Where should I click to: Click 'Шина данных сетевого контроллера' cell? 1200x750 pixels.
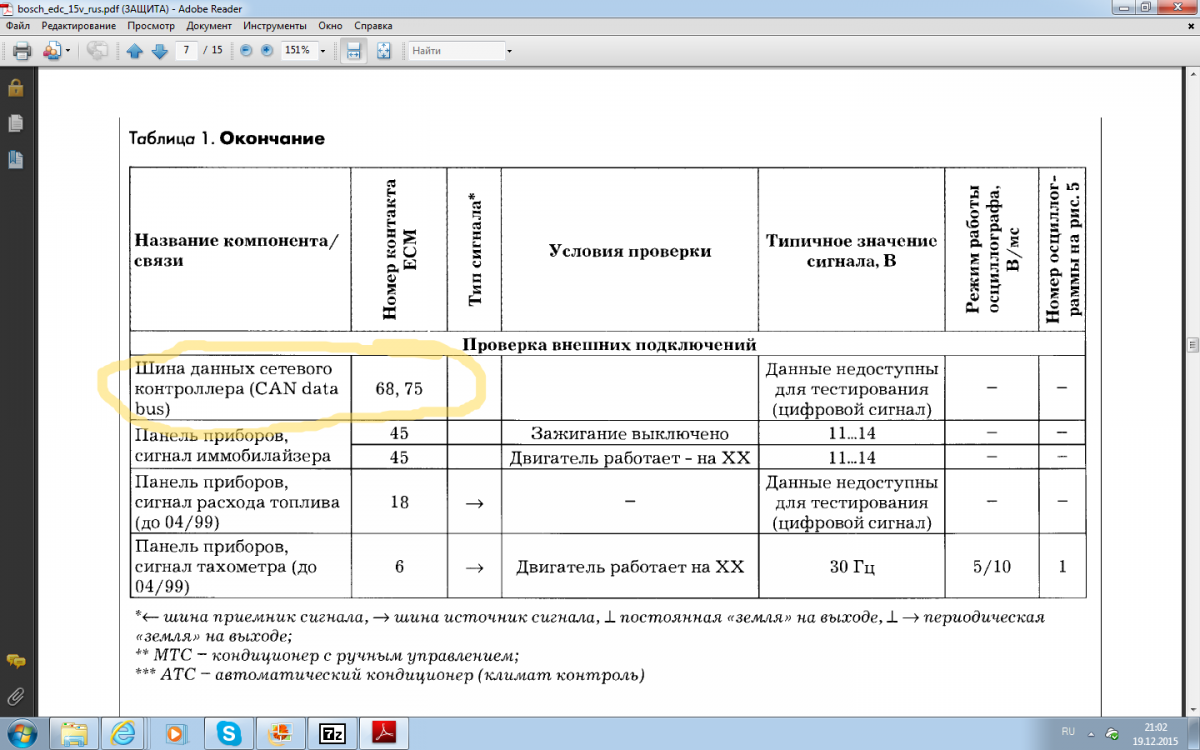click(240, 388)
